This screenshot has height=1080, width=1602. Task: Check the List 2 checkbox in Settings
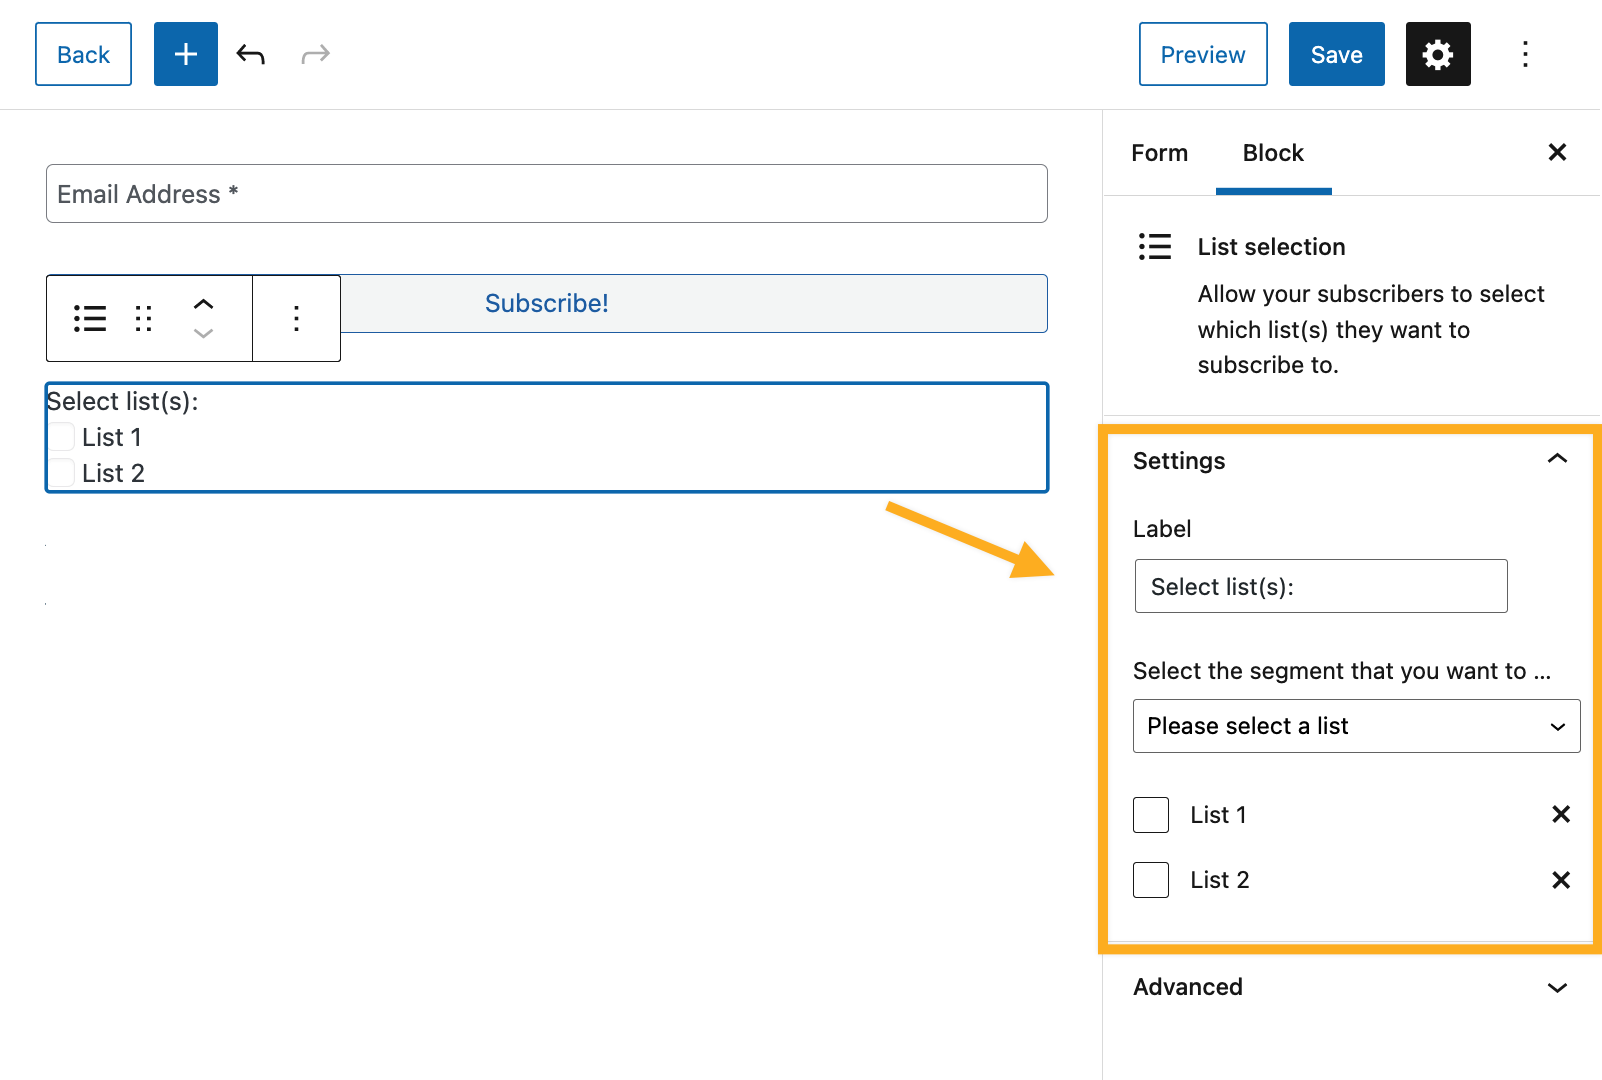click(x=1150, y=880)
